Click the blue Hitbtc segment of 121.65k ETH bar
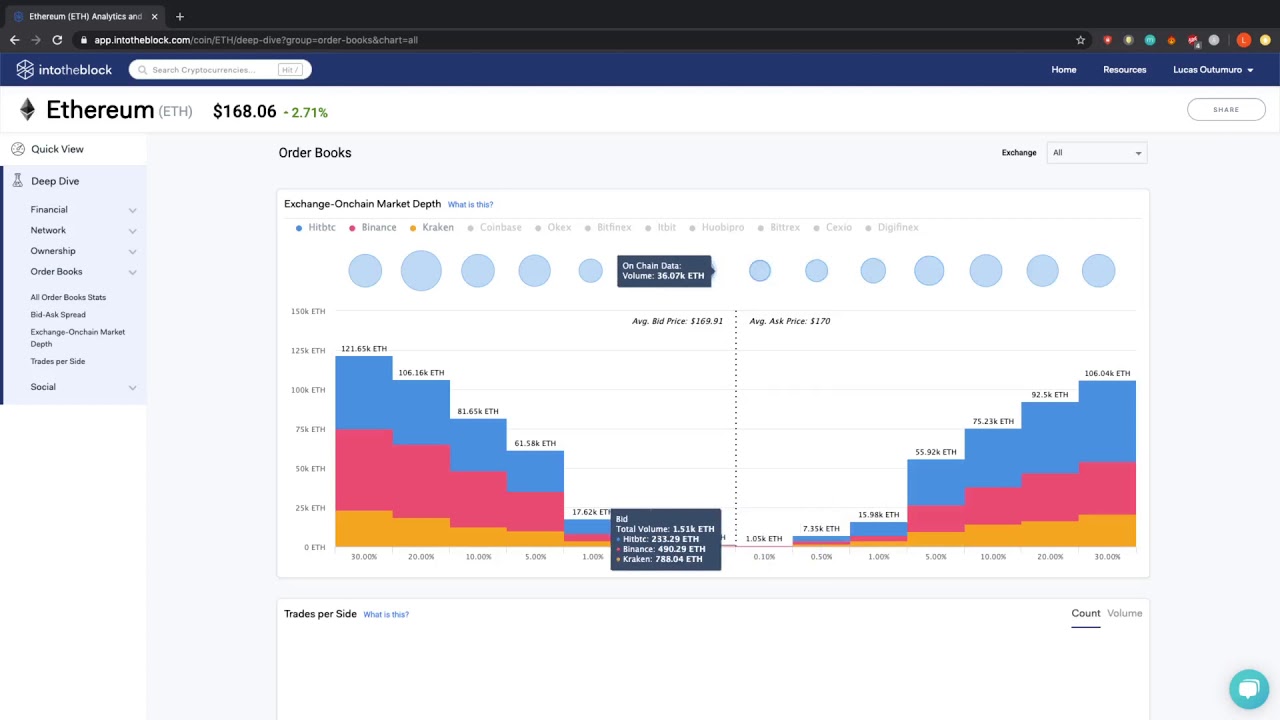 click(x=364, y=392)
